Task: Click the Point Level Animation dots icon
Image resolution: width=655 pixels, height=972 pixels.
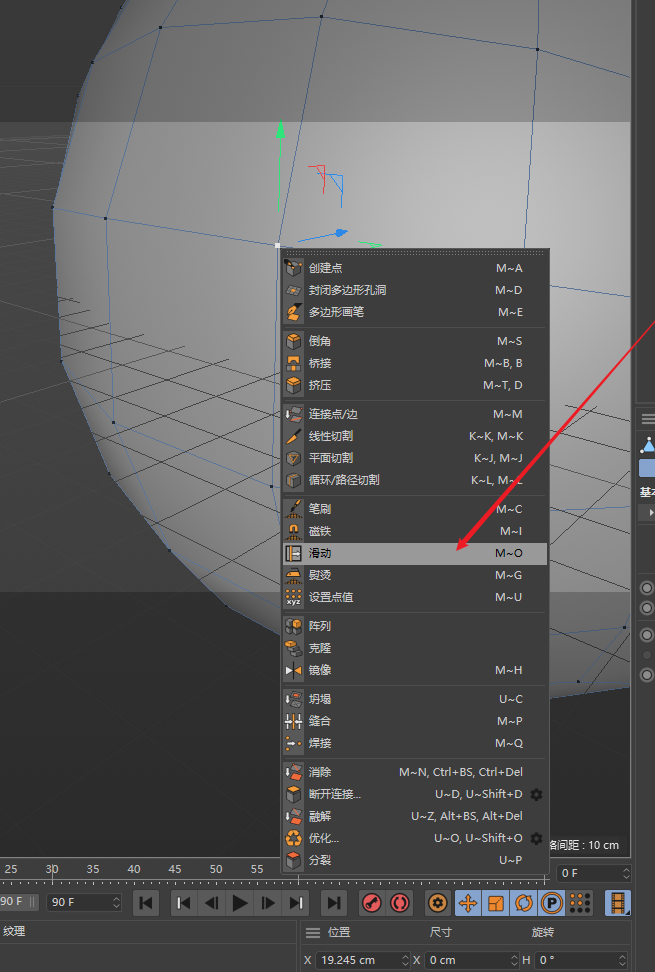Action: click(x=580, y=903)
